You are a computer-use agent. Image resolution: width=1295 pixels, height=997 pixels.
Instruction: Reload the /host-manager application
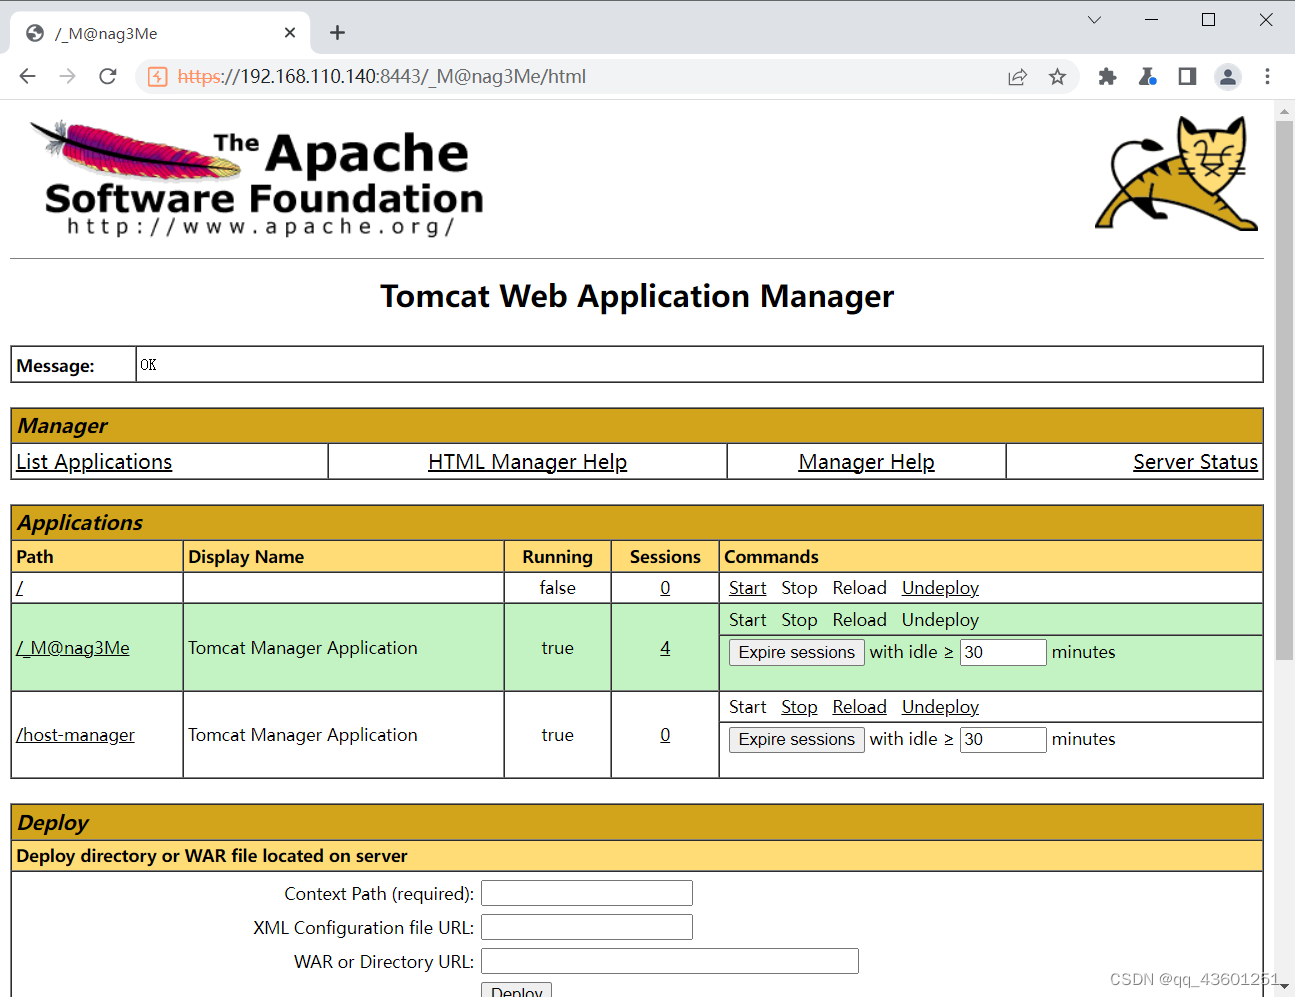point(859,707)
